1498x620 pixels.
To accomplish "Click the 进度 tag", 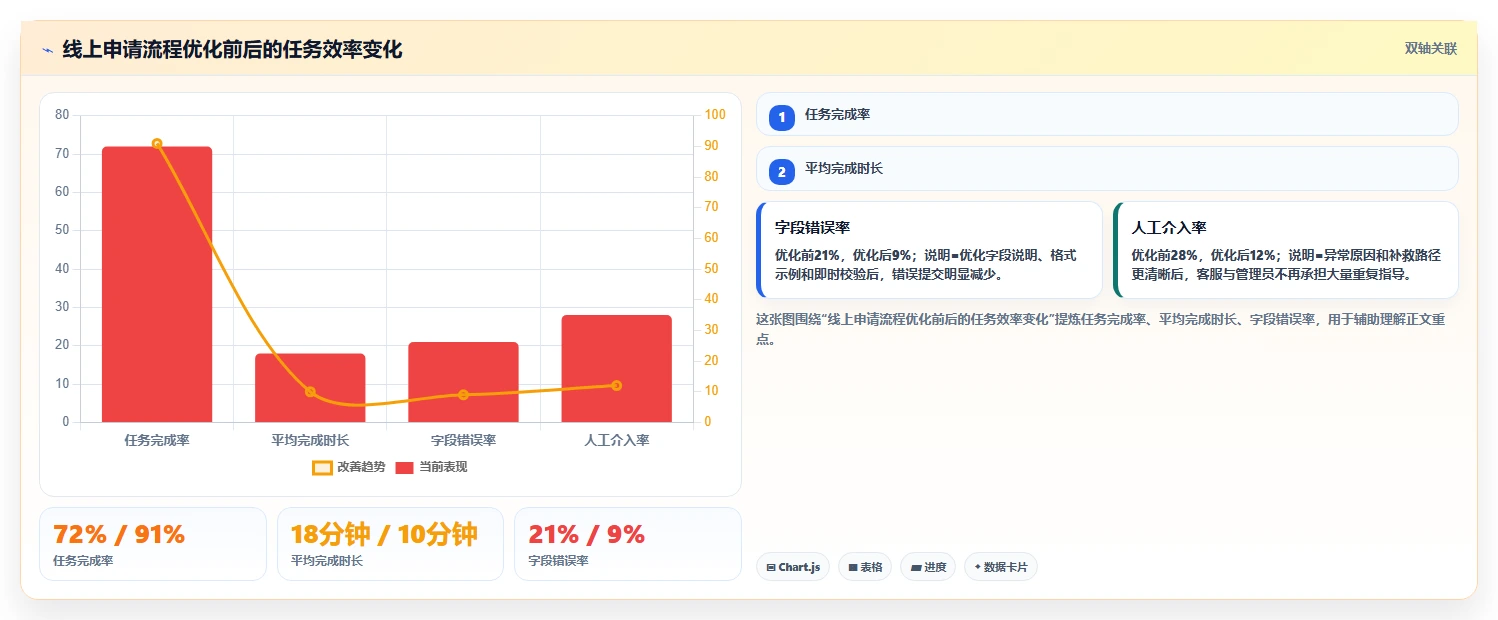I will [x=928, y=567].
